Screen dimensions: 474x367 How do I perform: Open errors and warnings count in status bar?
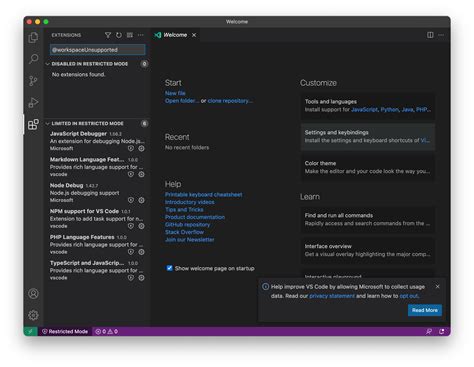coord(107,331)
